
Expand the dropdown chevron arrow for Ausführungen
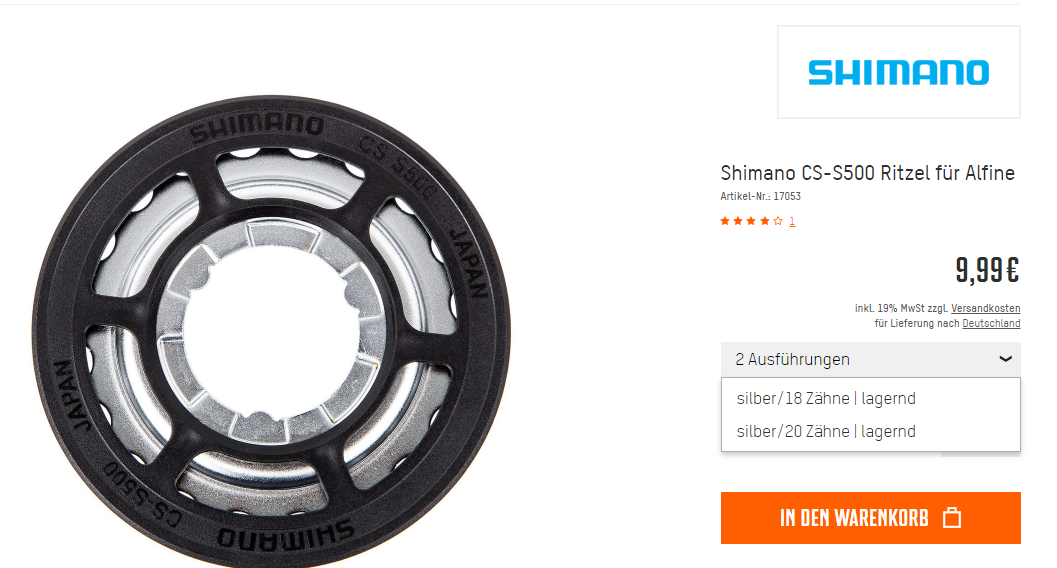point(1005,359)
